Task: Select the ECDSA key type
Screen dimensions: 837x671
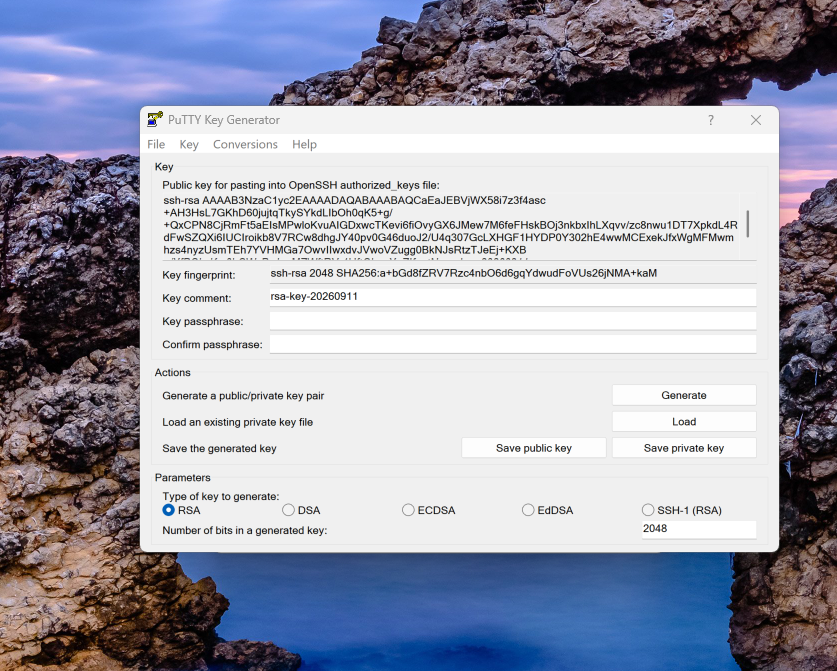Action: 429,510
